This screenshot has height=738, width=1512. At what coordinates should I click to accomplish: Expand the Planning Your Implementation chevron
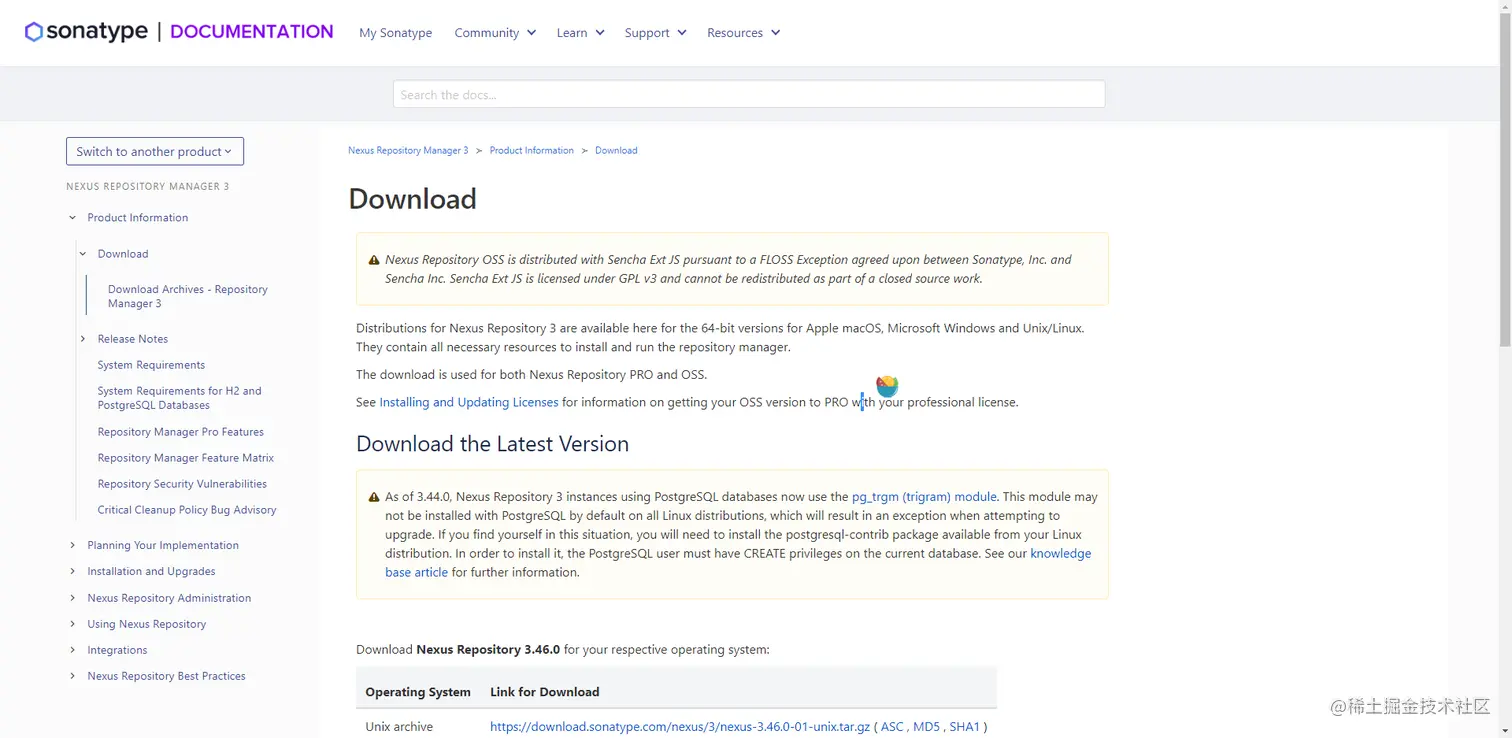72,545
